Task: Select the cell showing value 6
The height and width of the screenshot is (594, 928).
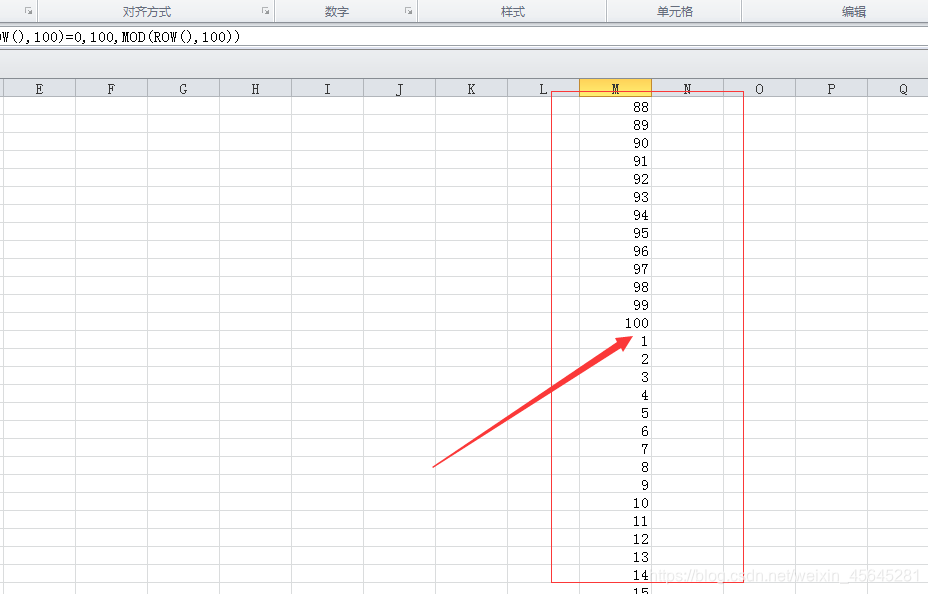Action: (x=616, y=430)
